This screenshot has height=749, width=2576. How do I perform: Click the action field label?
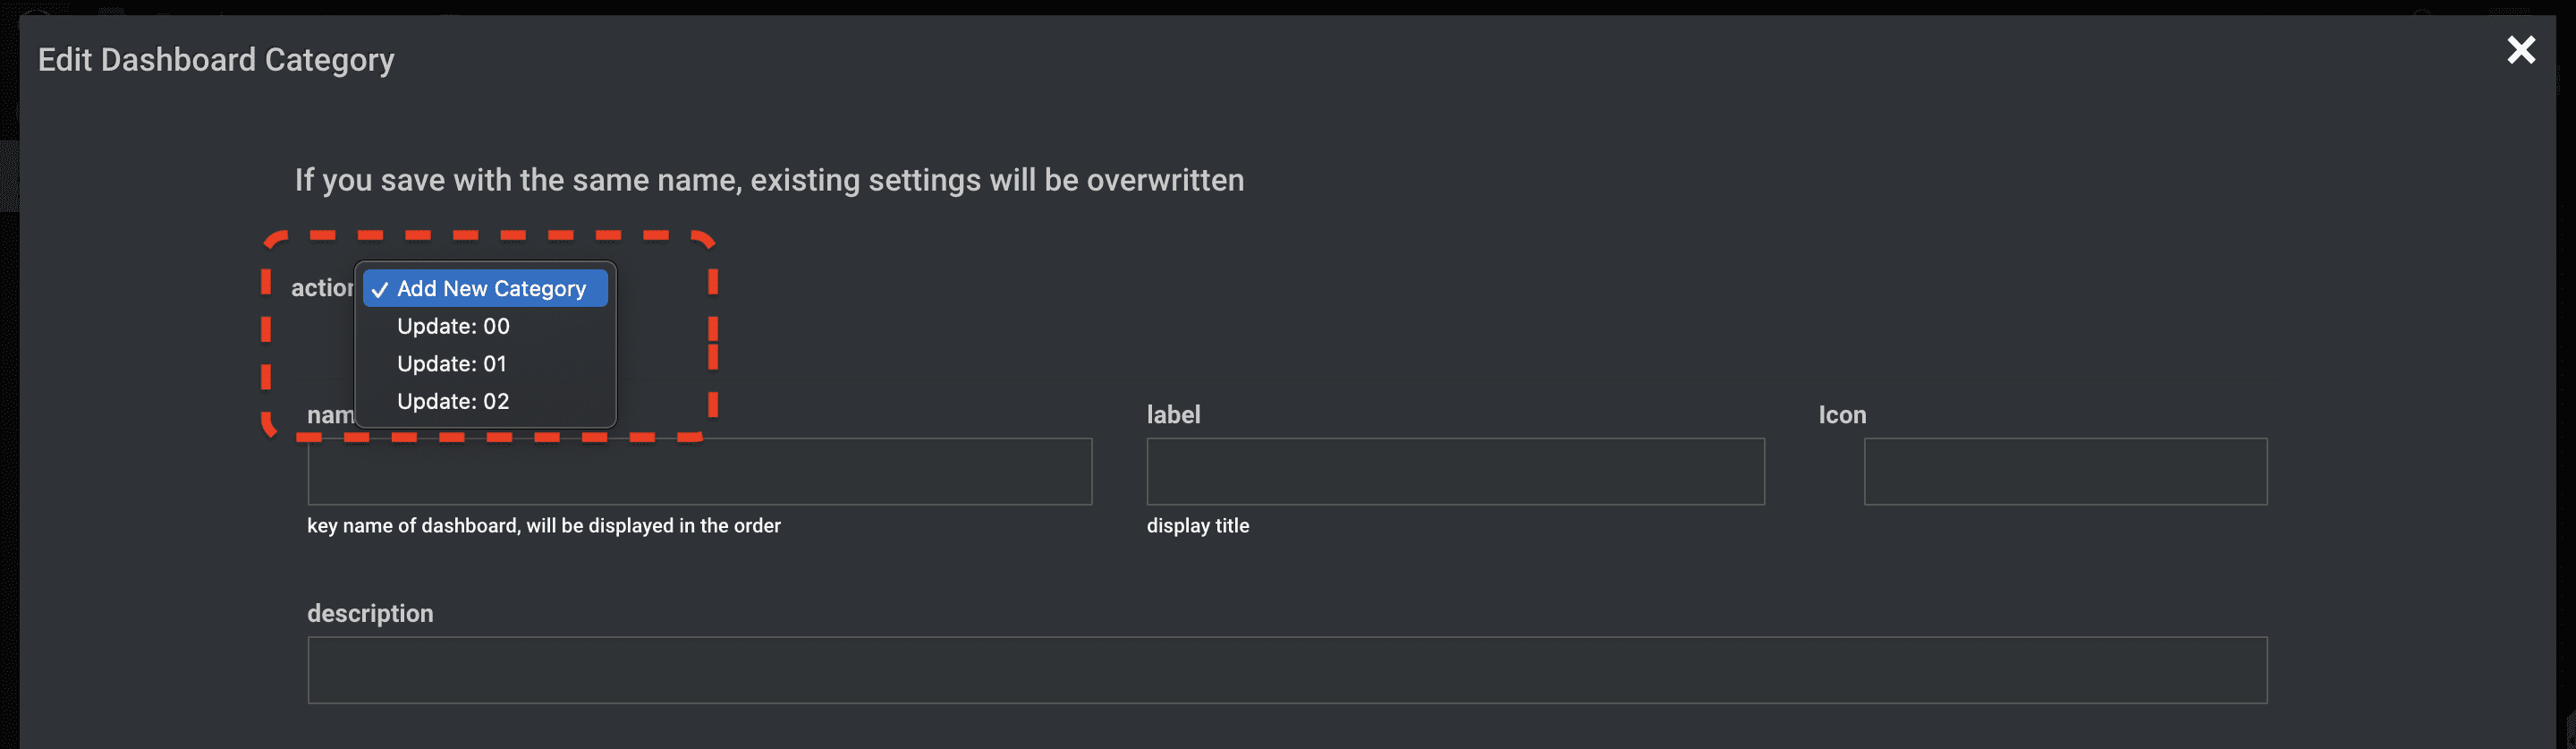pos(322,288)
